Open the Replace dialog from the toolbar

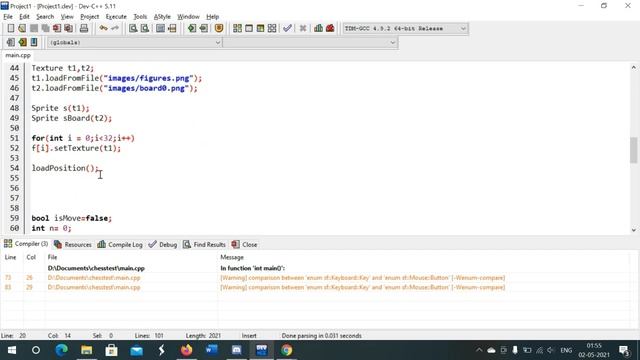(x=144, y=28)
